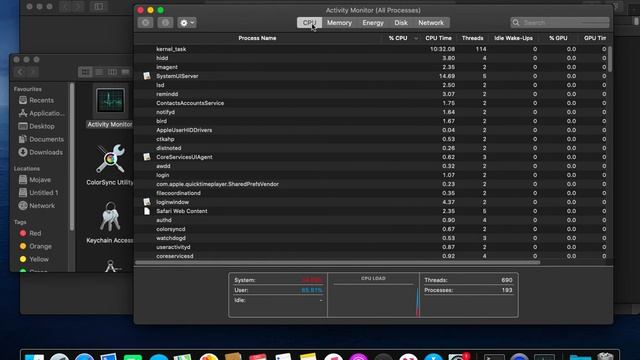The width and height of the screenshot is (640, 360).
Task: Select the Mojave volume in Finder
Action: tap(35, 180)
